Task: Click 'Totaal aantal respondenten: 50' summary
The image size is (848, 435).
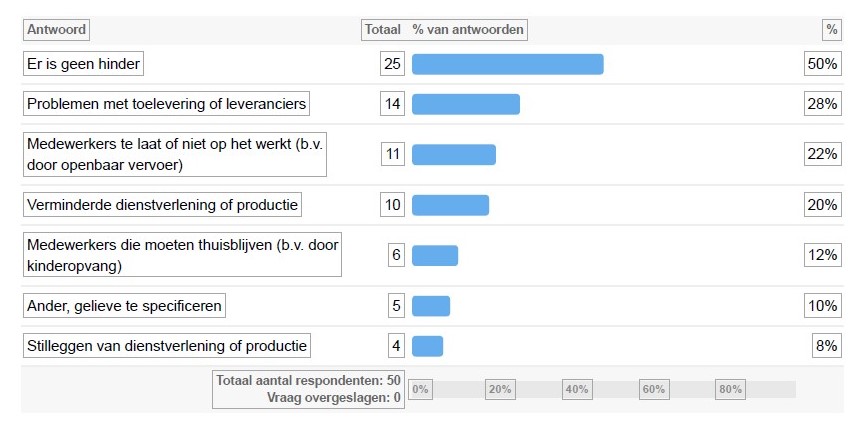Action: coord(308,380)
